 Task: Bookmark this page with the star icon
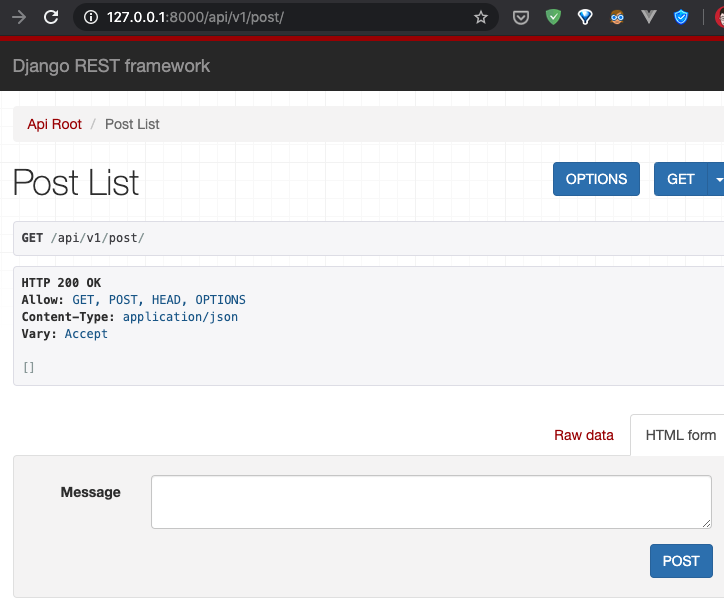tap(481, 18)
